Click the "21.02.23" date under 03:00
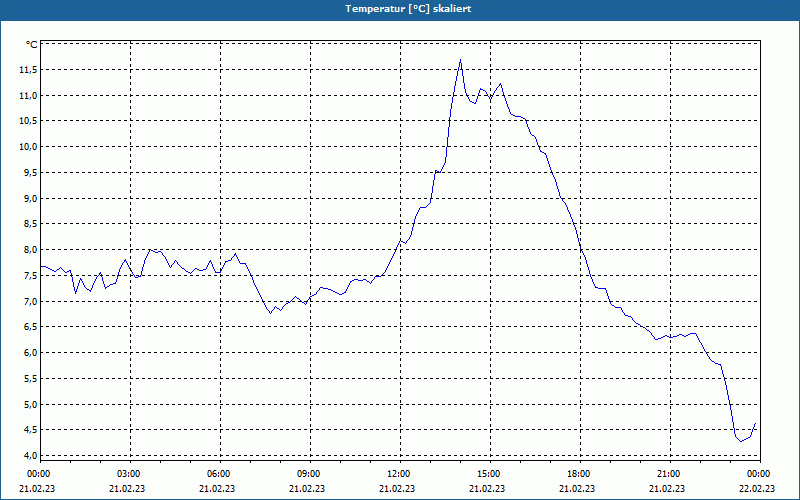Image resolution: width=800 pixels, height=500 pixels. pyautogui.click(x=127, y=488)
